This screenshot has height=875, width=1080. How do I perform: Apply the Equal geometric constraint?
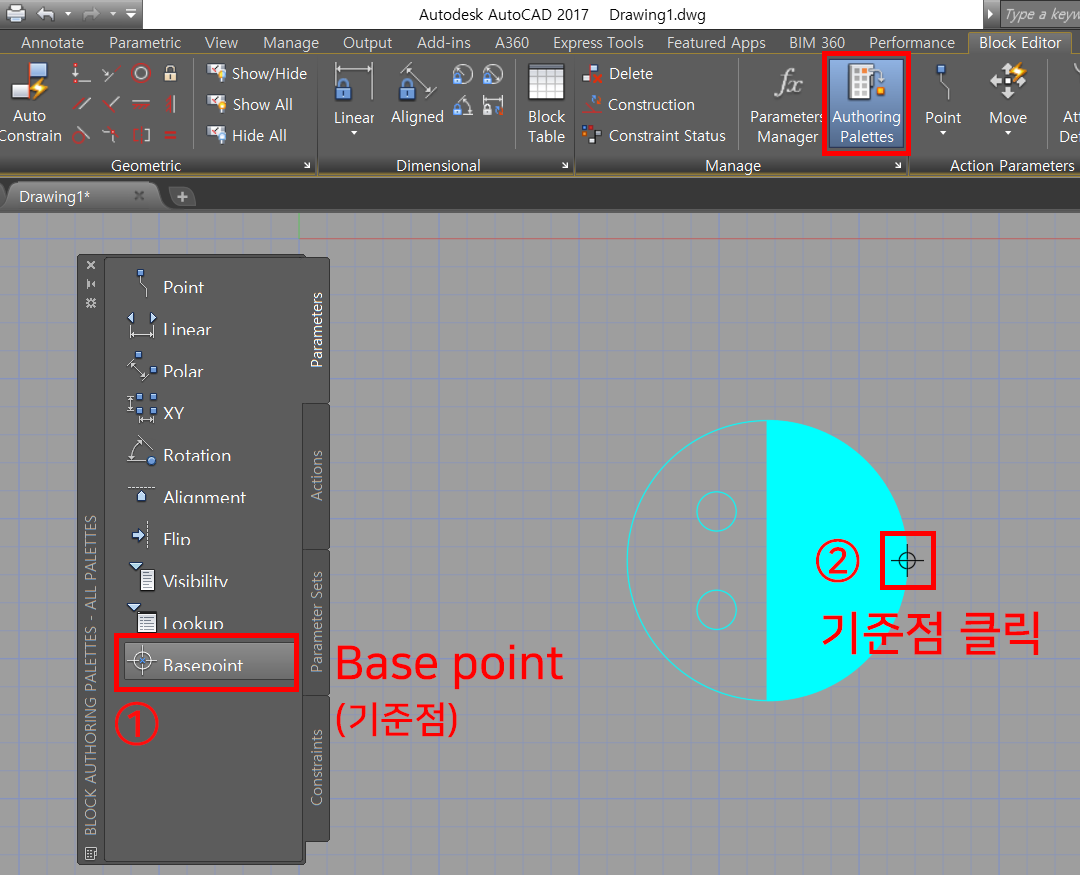(x=170, y=135)
